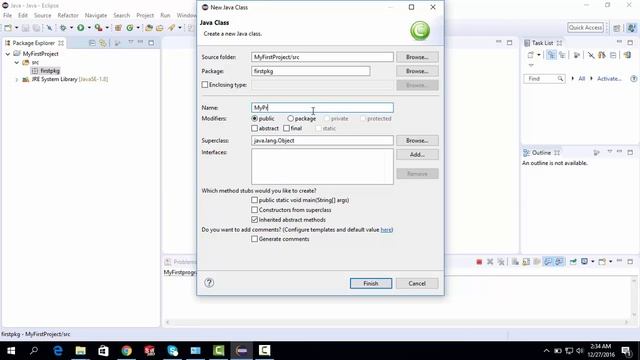Click Collapse All icon in Package Explorer

tap(92, 43)
